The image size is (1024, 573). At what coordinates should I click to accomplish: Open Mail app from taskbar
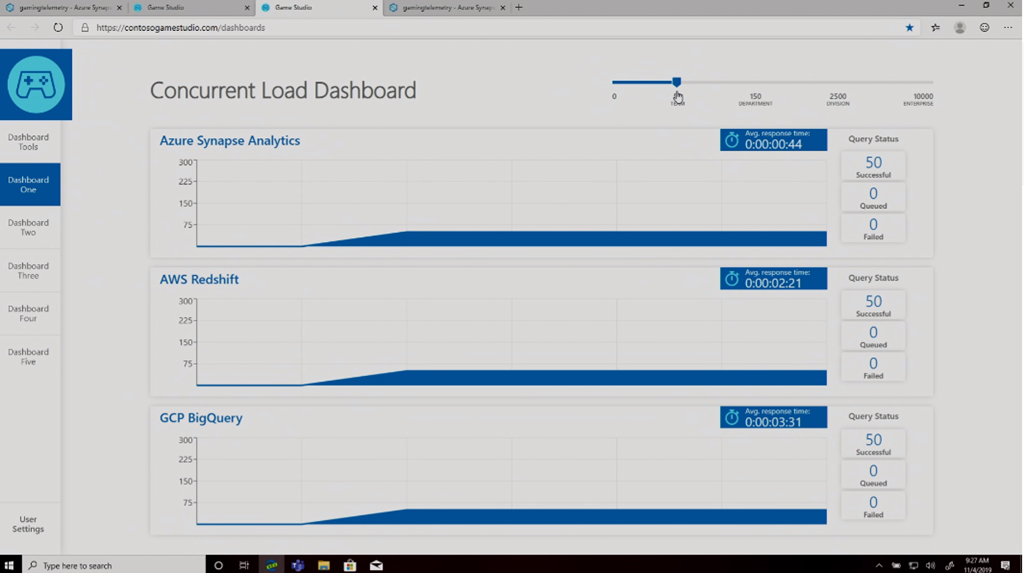pyautogui.click(x=376, y=565)
